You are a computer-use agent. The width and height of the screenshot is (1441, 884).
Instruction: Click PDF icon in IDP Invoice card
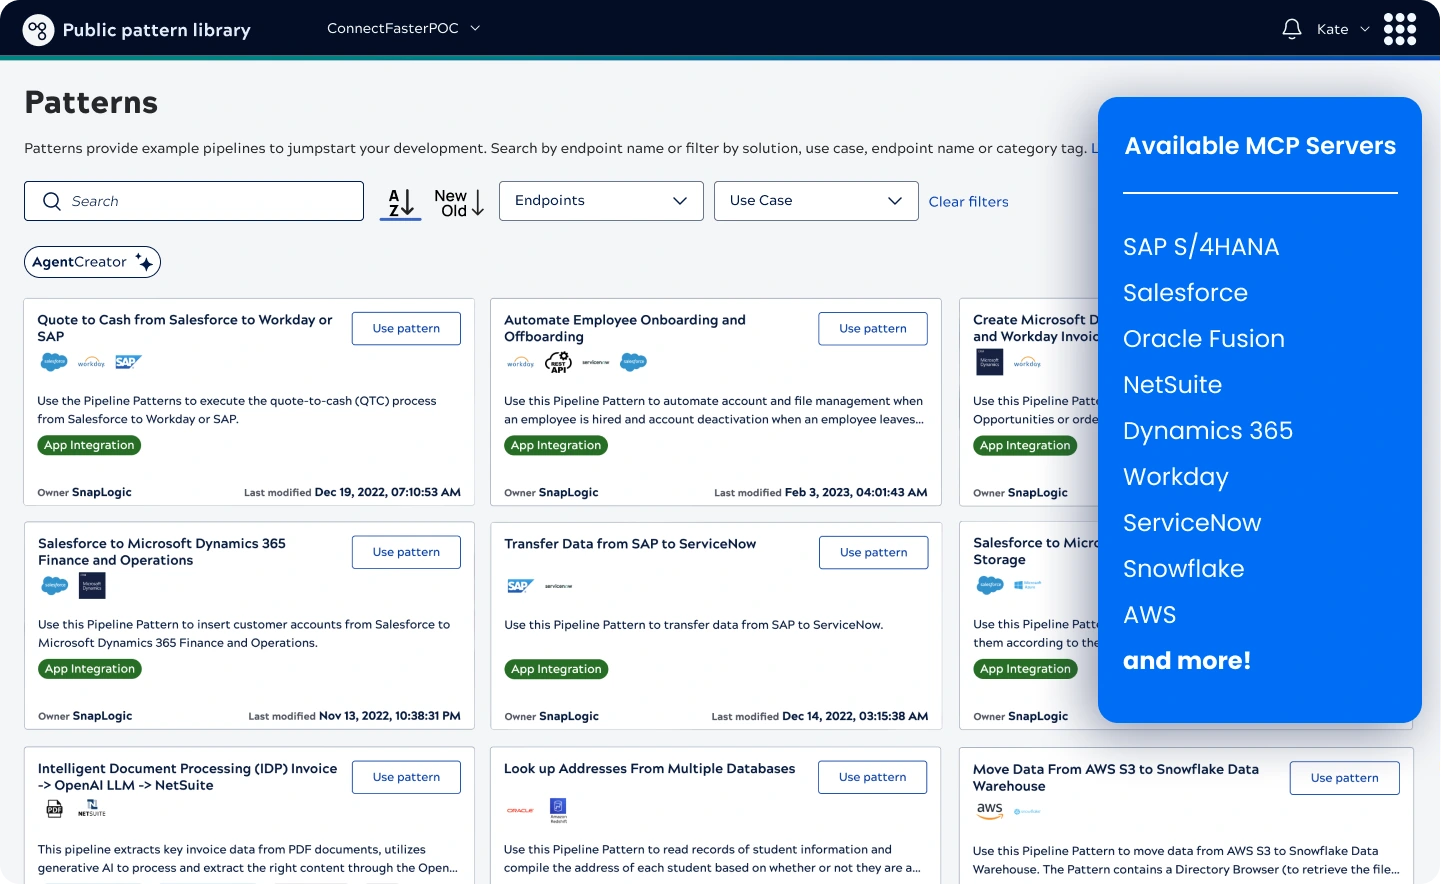pos(54,809)
